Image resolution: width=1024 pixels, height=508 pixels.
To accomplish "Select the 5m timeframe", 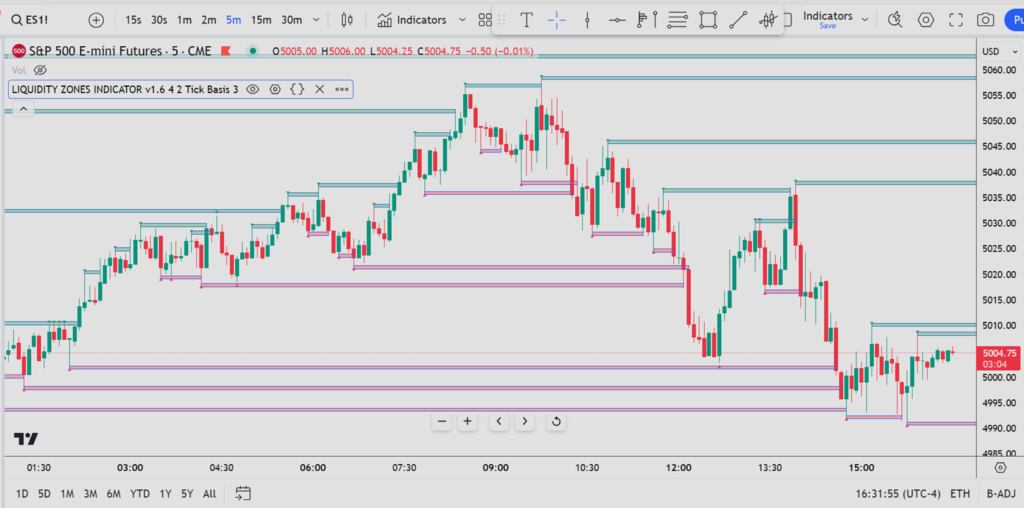I will 234,20.
